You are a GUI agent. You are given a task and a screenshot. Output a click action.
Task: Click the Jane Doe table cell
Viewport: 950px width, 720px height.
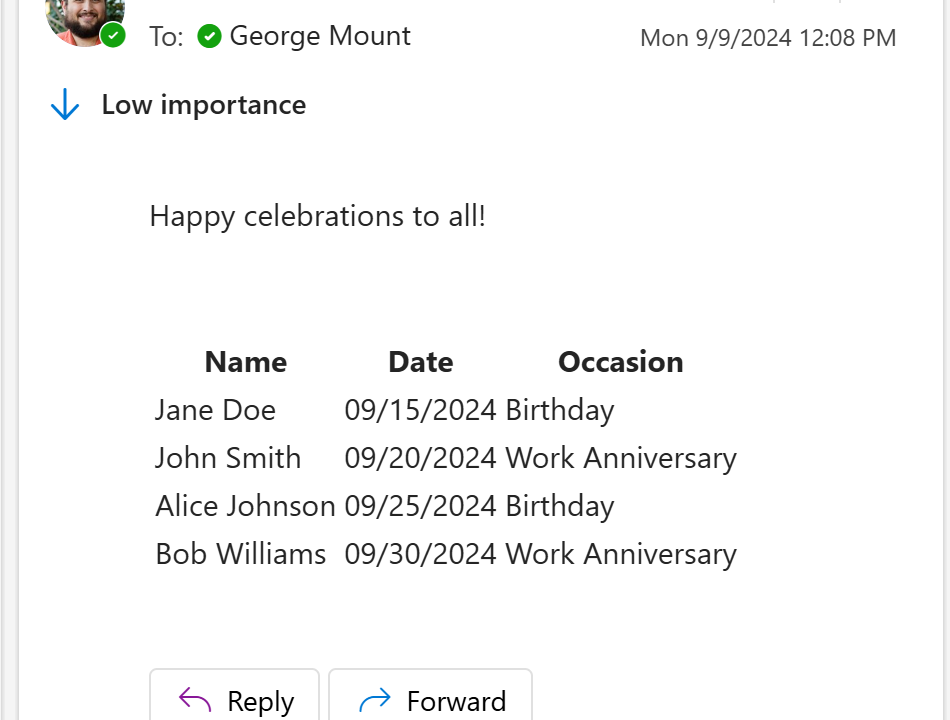215,410
